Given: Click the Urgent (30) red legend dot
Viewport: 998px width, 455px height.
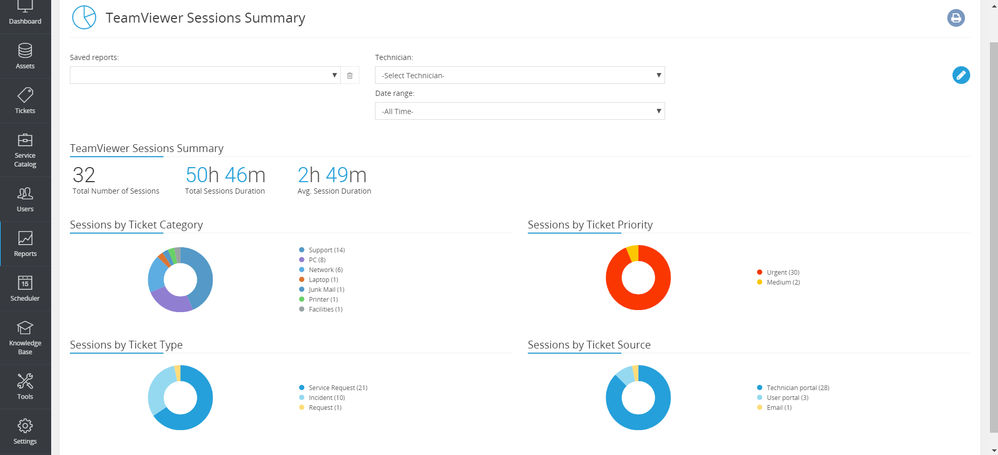Looking at the screenshot, I should [x=760, y=272].
